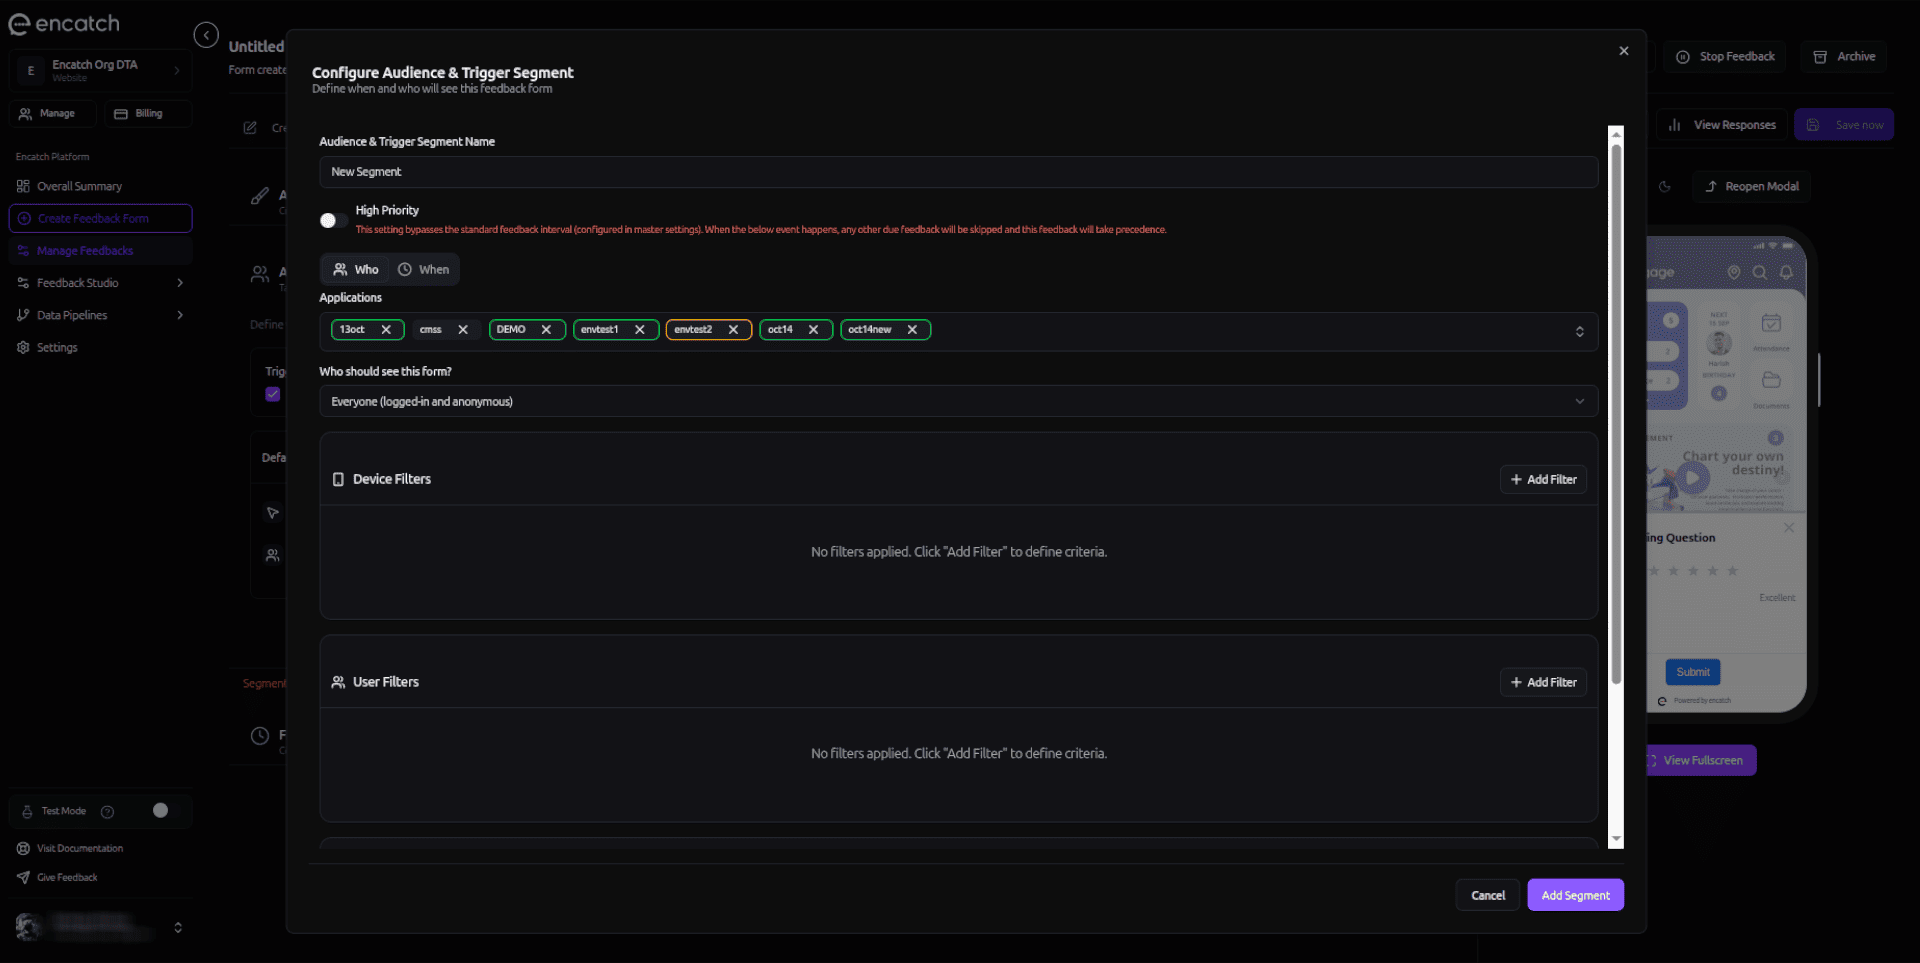Click the collapse sidebar arrow icon
Viewport: 1920px width, 963px height.
click(x=206, y=36)
